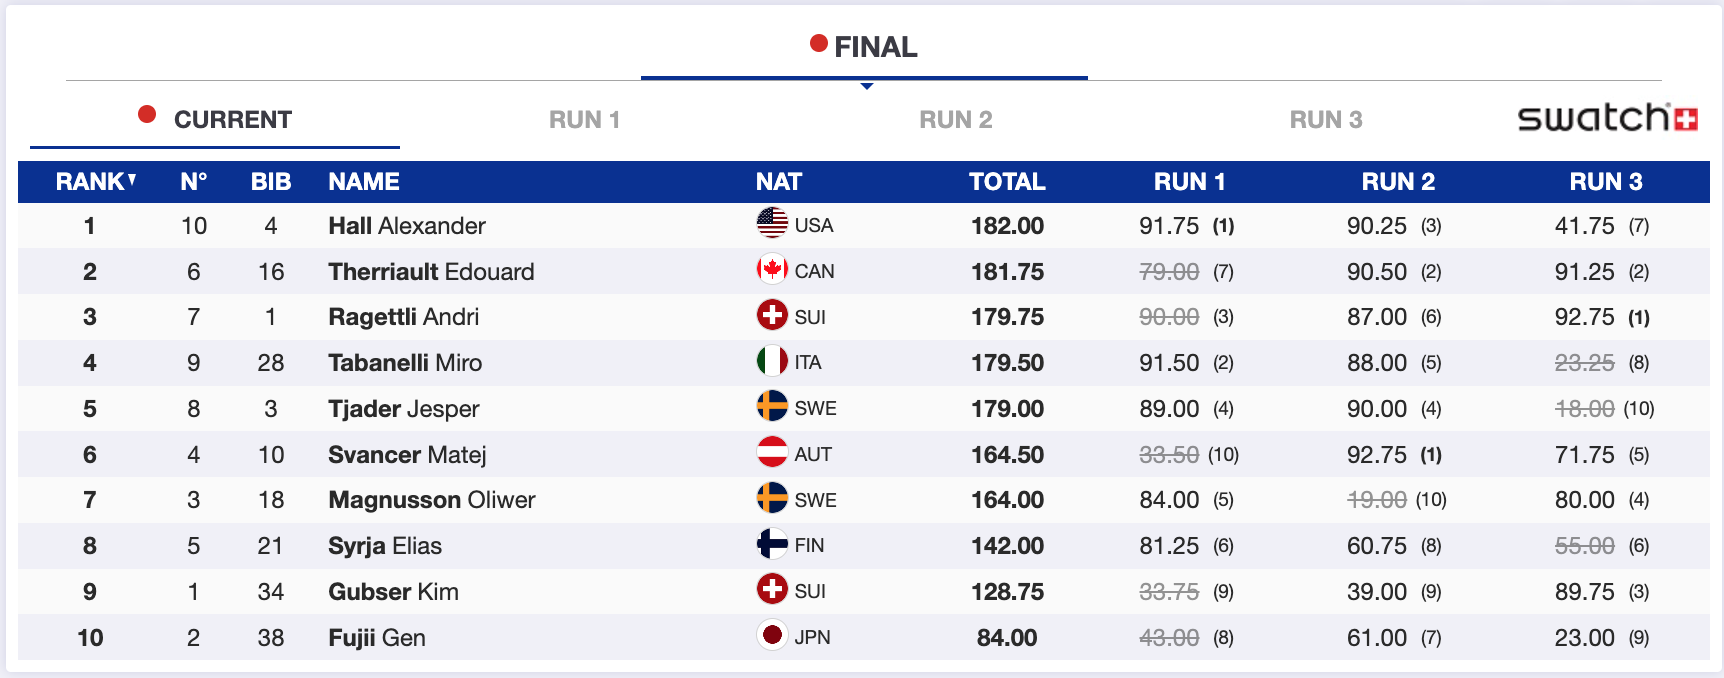Image resolution: width=1724 pixels, height=678 pixels.
Task: Switch to the RUN 1 tab
Action: click(x=584, y=120)
